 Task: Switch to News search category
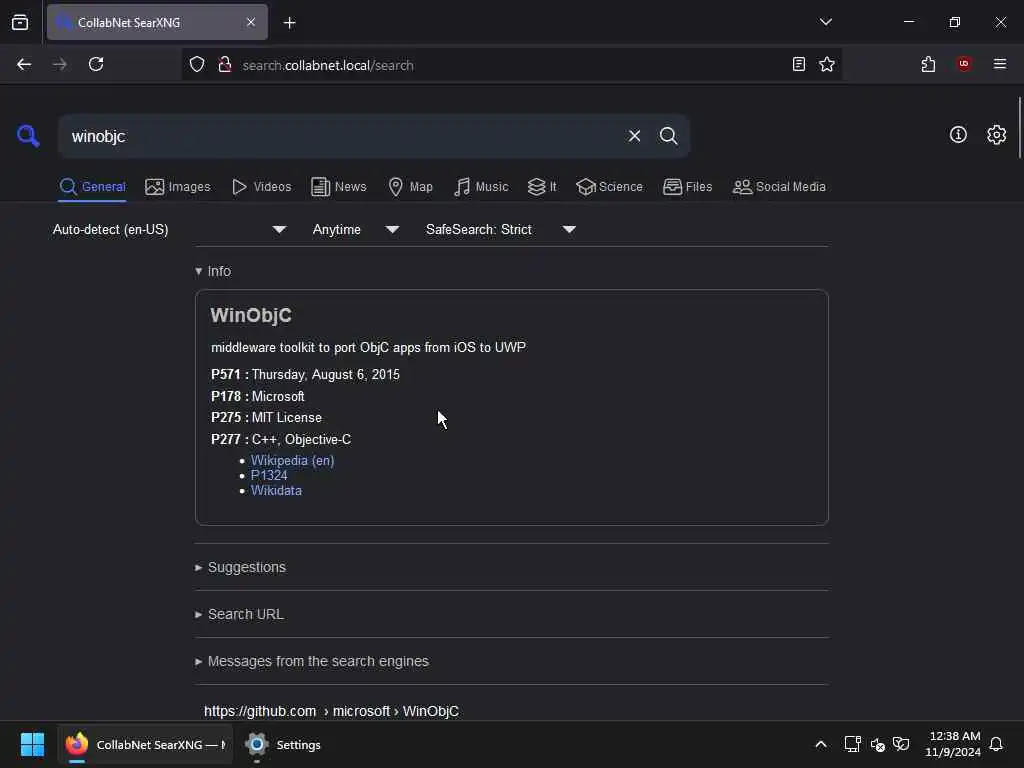338,187
